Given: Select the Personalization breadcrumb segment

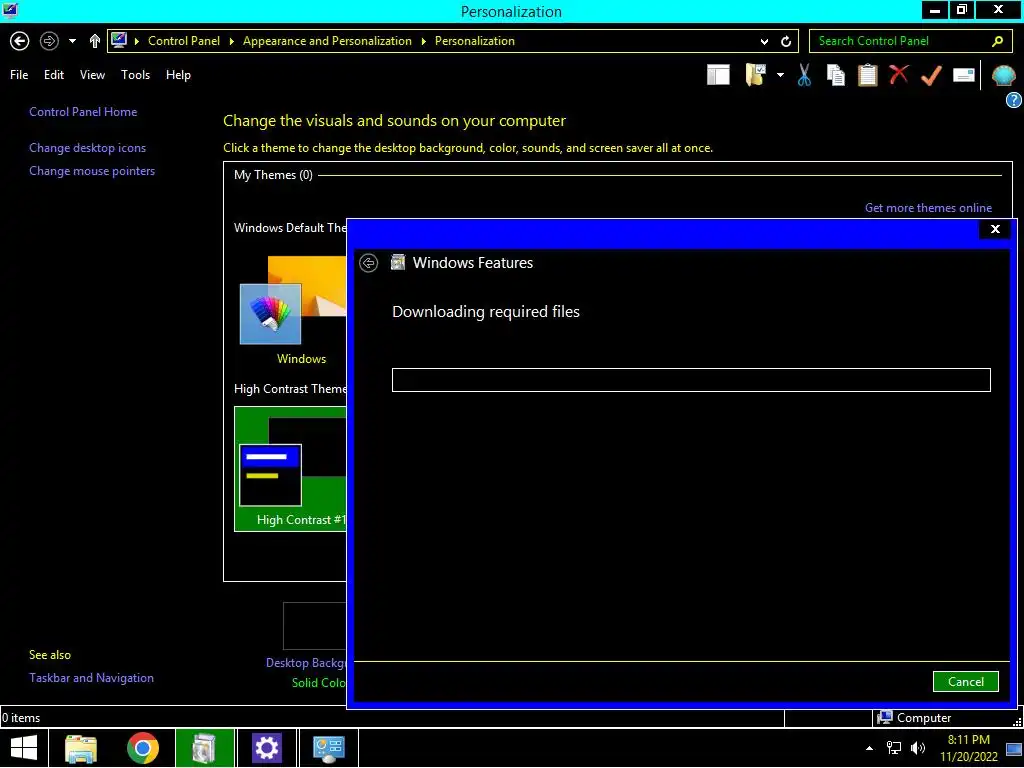Looking at the screenshot, I should [475, 41].
